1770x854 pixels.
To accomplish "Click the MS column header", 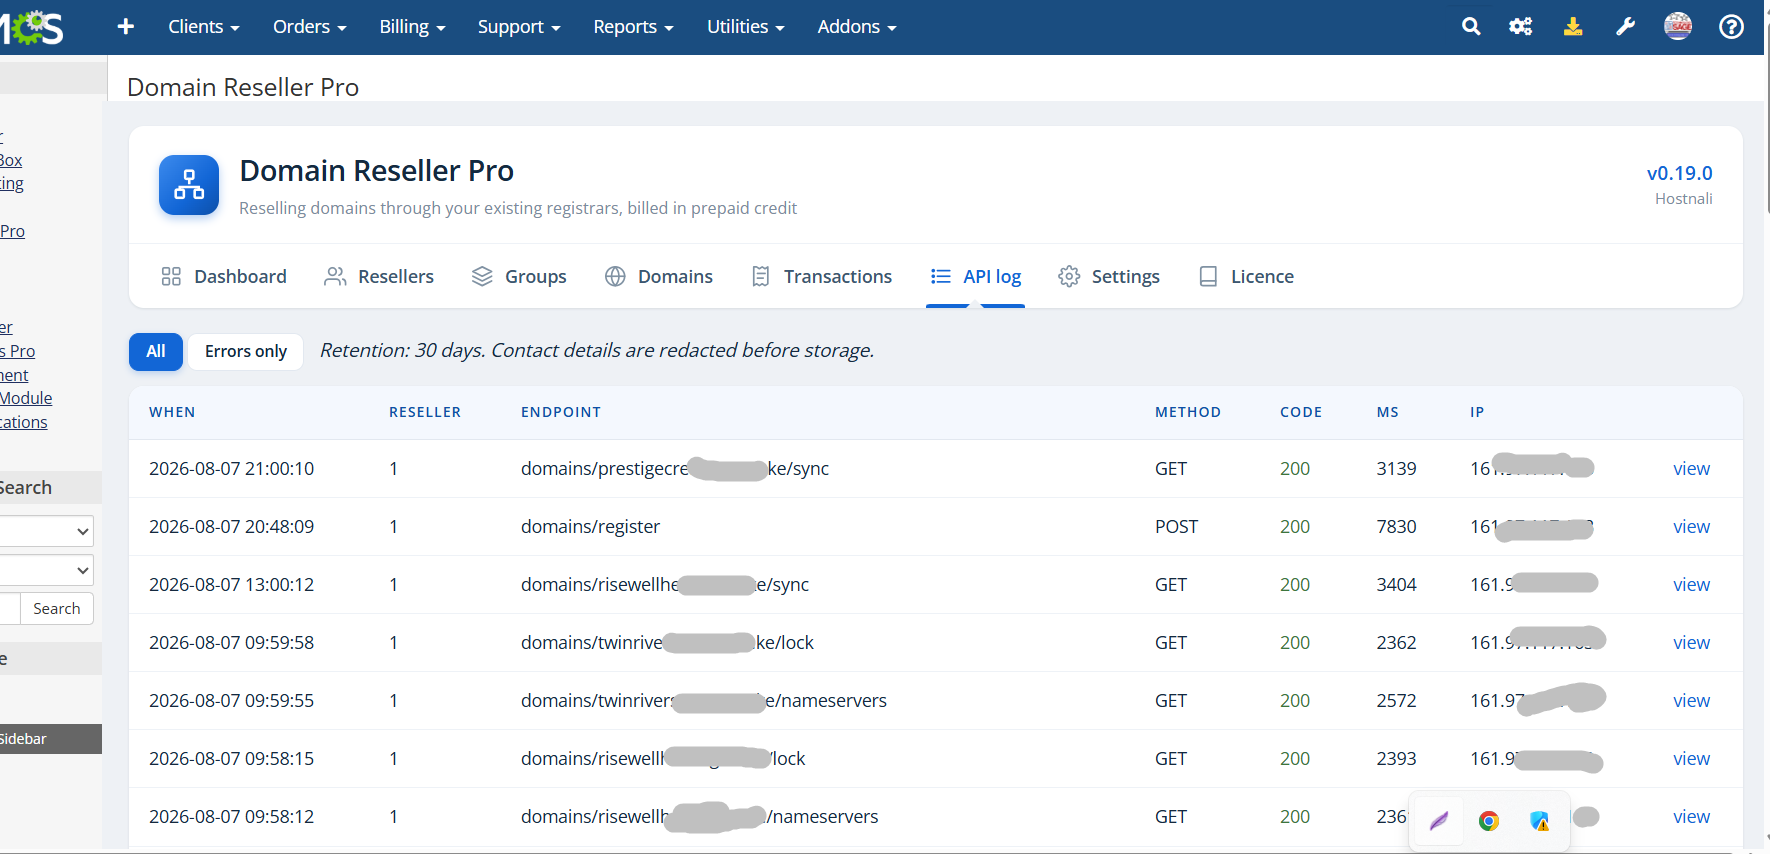I will 1387,412.
